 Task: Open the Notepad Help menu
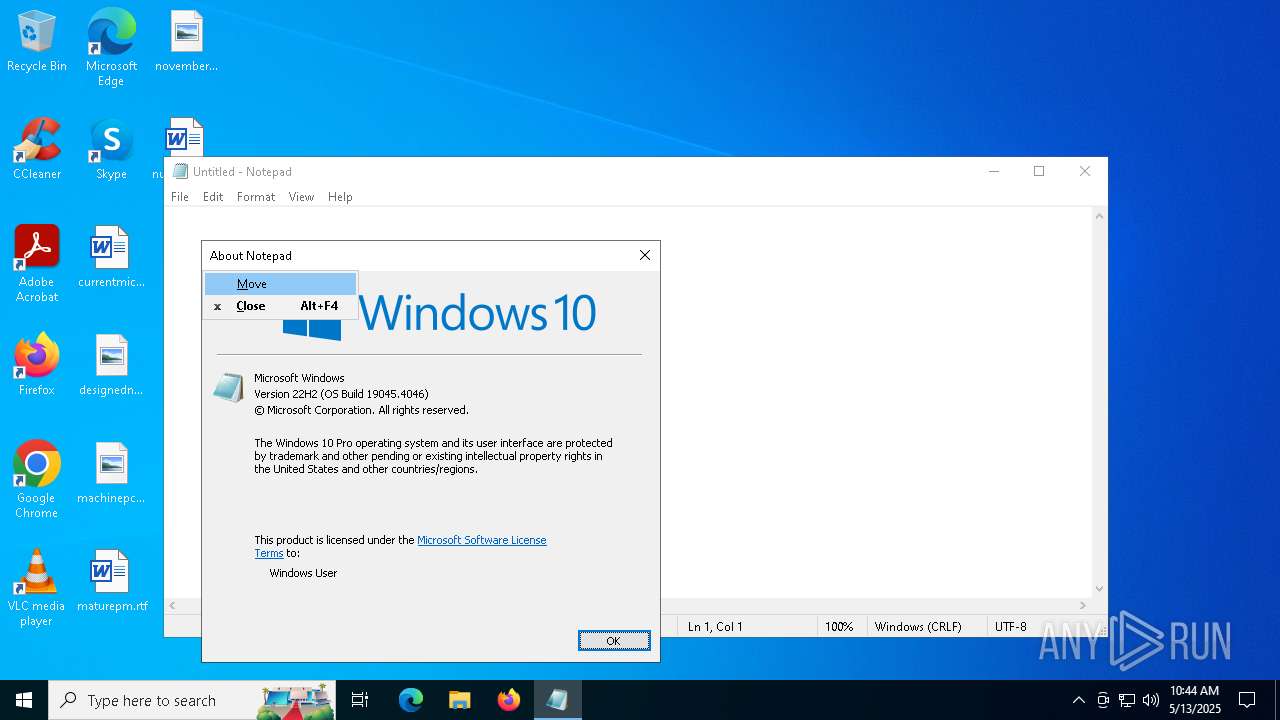[340, 197]
